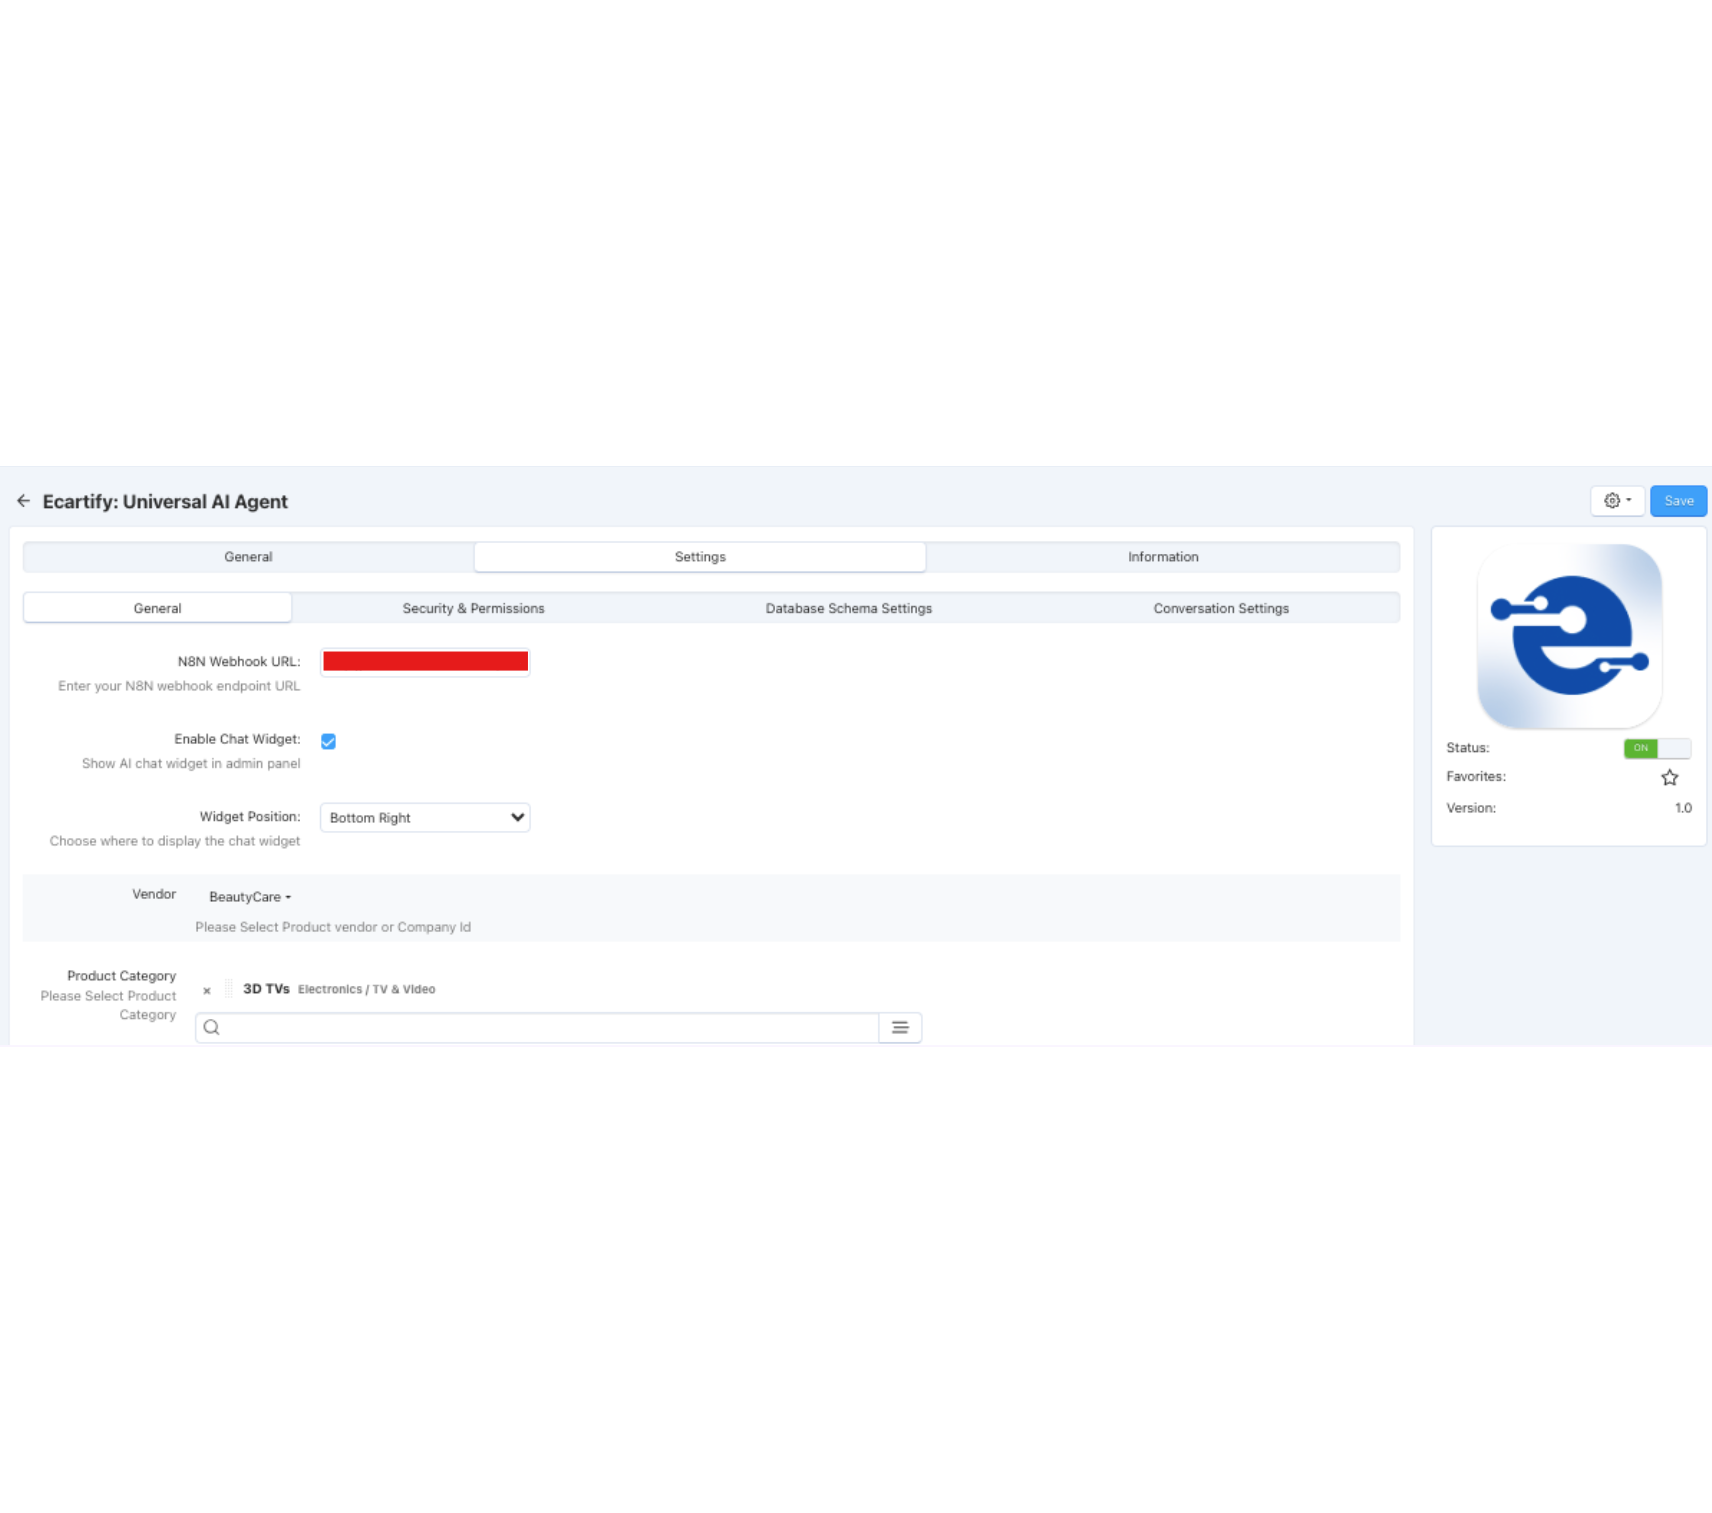Go to Conversation Settings sub-tab
This screenshot has height=1513, width=1712.
(x=1220, y=608)
